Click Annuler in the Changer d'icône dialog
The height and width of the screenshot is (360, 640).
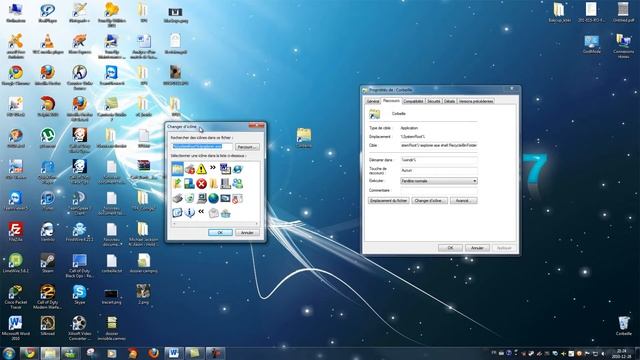tap(247, 232)
